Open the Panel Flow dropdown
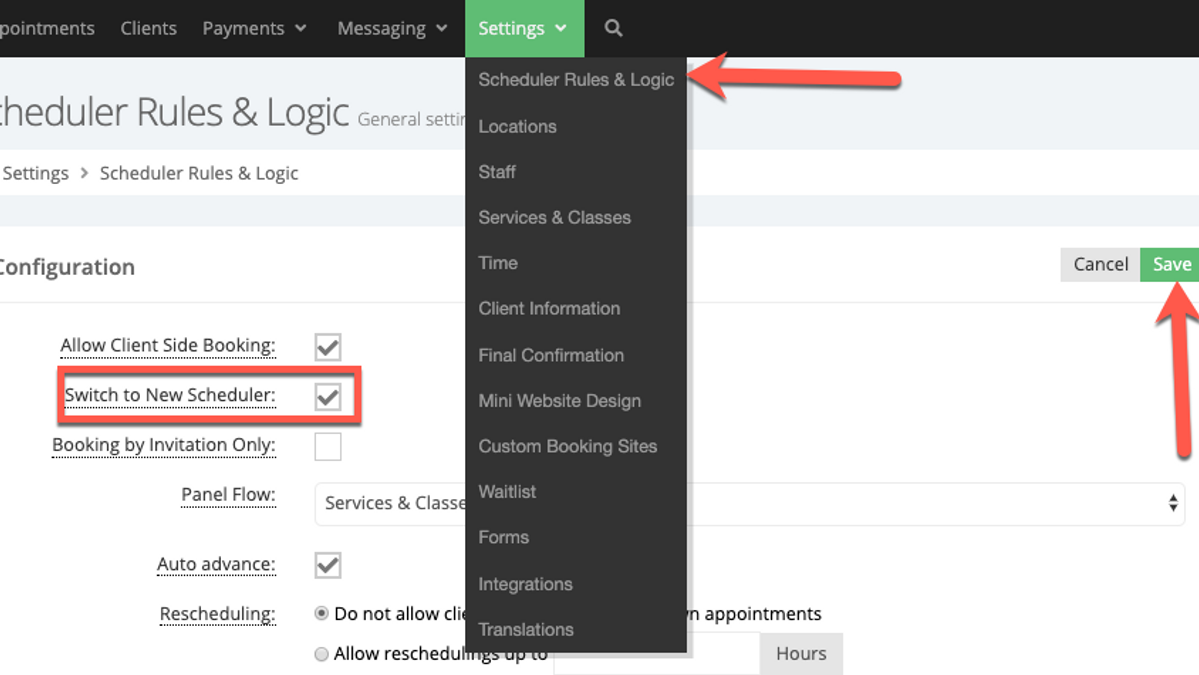Viewport: 1199px width, 675px height. point(749,503)
